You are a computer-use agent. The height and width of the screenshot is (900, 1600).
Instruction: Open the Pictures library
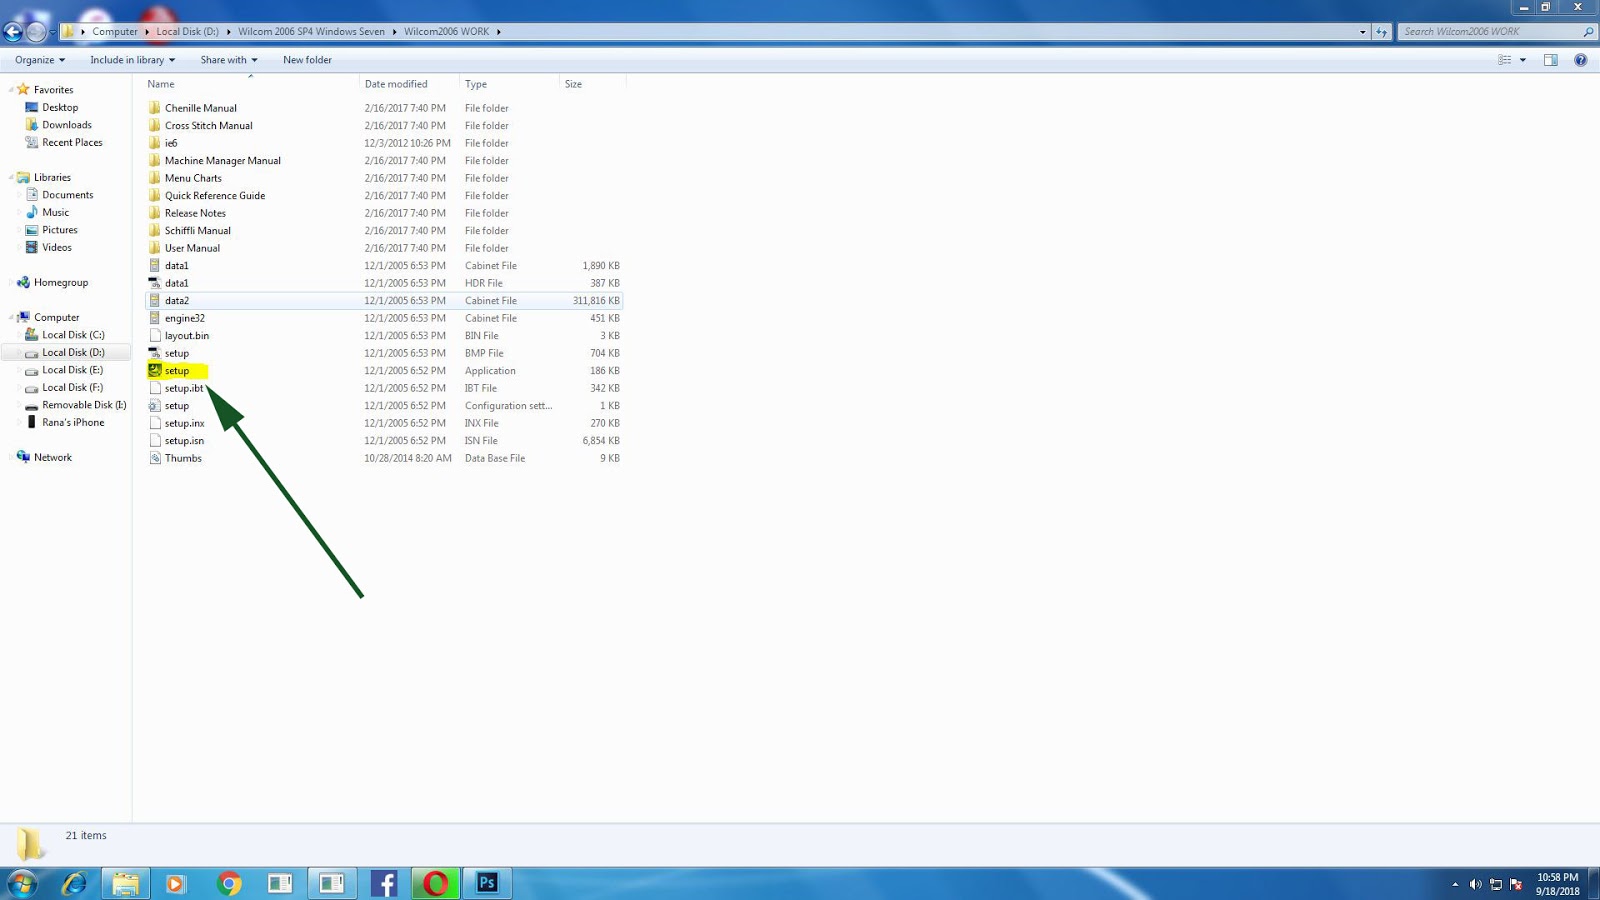[60, 230]
